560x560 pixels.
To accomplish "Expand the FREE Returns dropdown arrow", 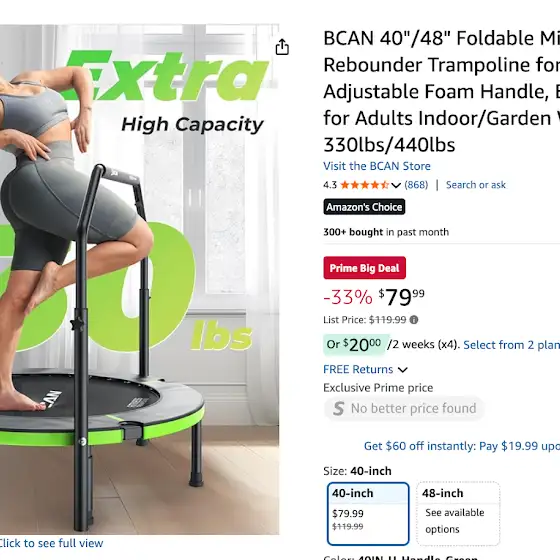I will pos(402,370).
